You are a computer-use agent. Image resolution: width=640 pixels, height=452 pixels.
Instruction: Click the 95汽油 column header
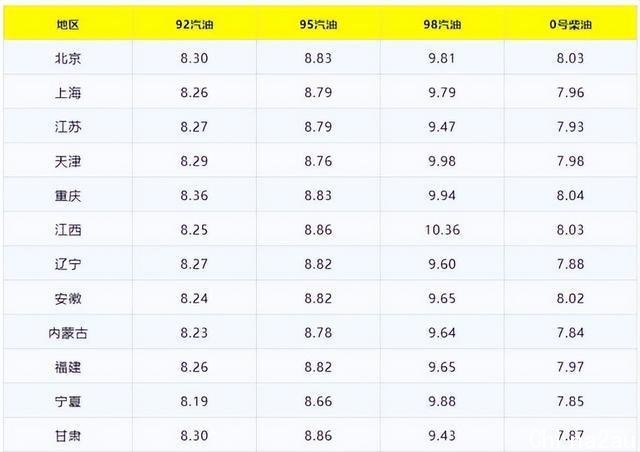coord(318,24)
